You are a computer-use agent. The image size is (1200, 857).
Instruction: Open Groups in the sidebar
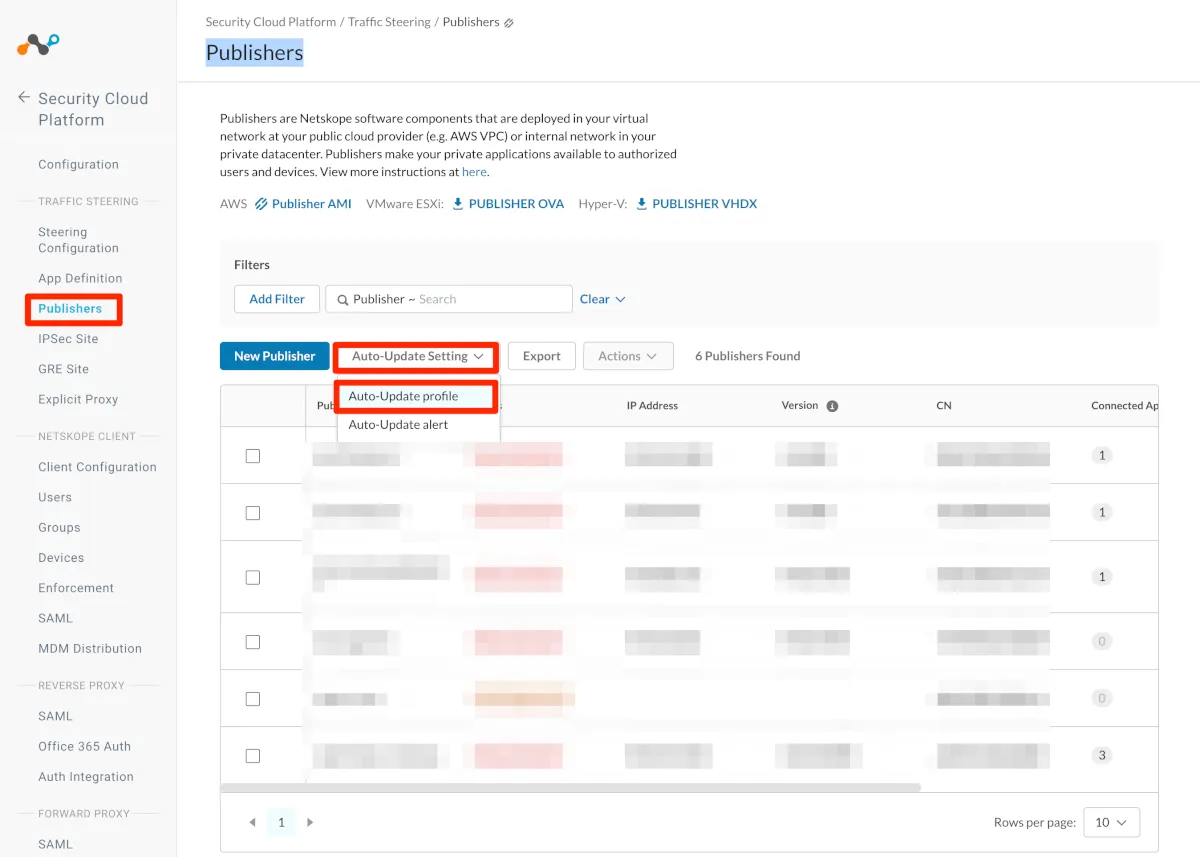(59, 527)
